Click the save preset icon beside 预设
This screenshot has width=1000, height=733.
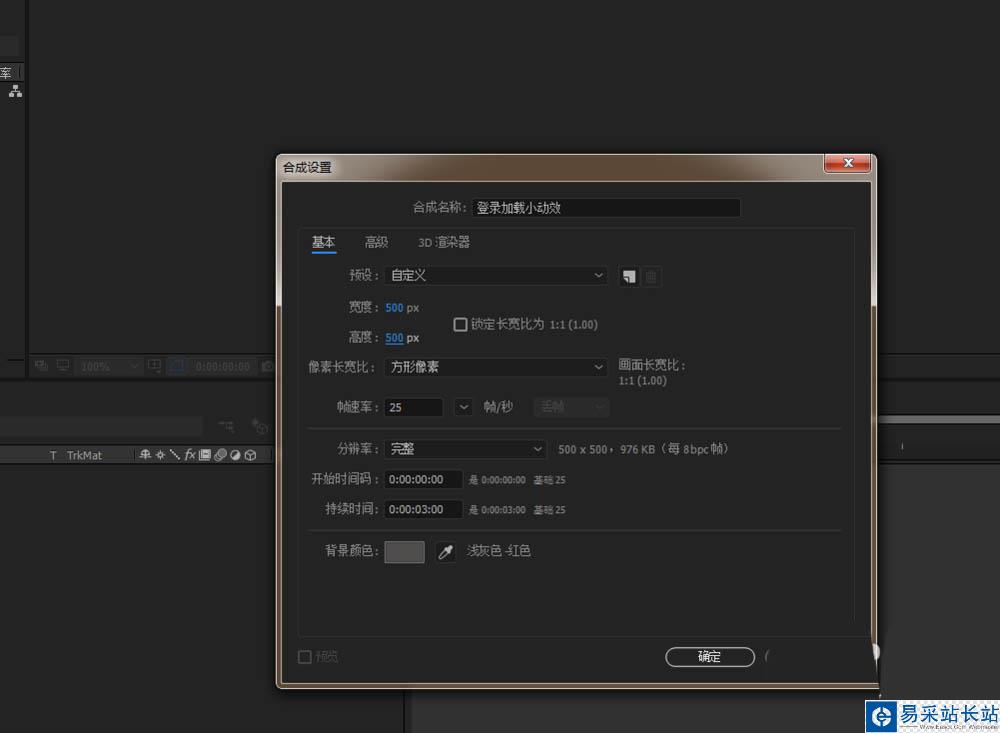tap(629, 276)
